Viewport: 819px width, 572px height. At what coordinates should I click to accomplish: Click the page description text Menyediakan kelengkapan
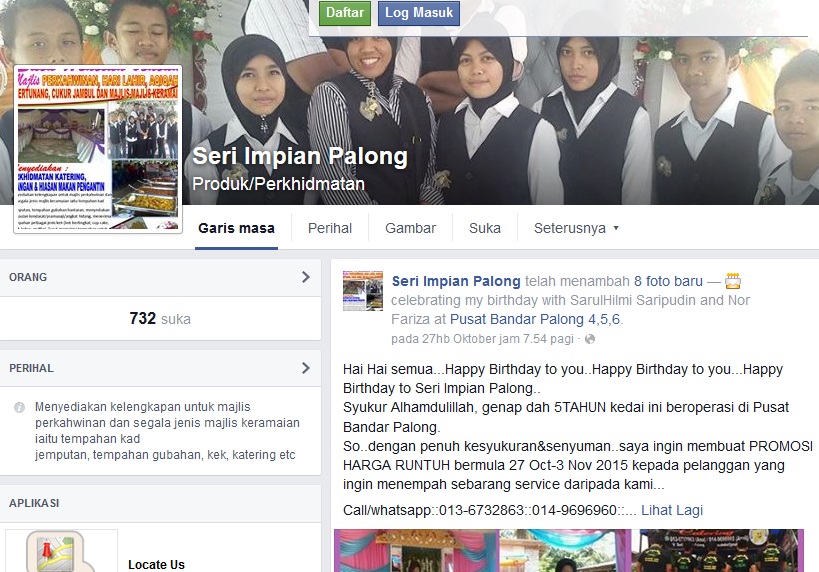tap(167, 430)
